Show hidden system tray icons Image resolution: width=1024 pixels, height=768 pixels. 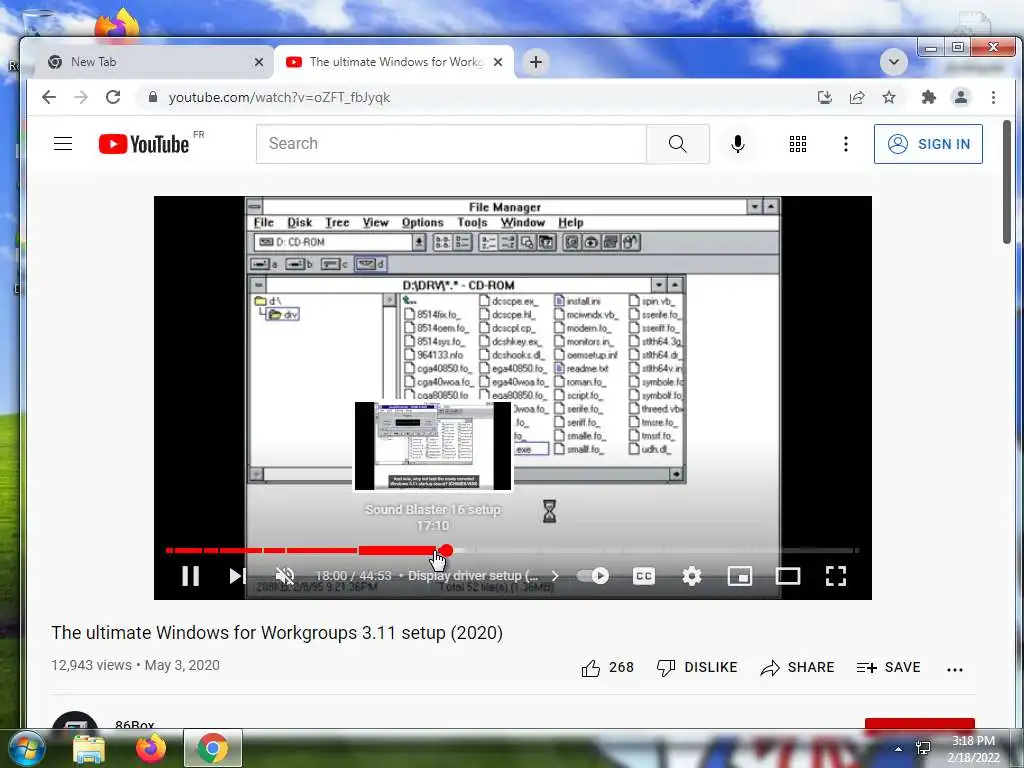click(x=899, y=749)
